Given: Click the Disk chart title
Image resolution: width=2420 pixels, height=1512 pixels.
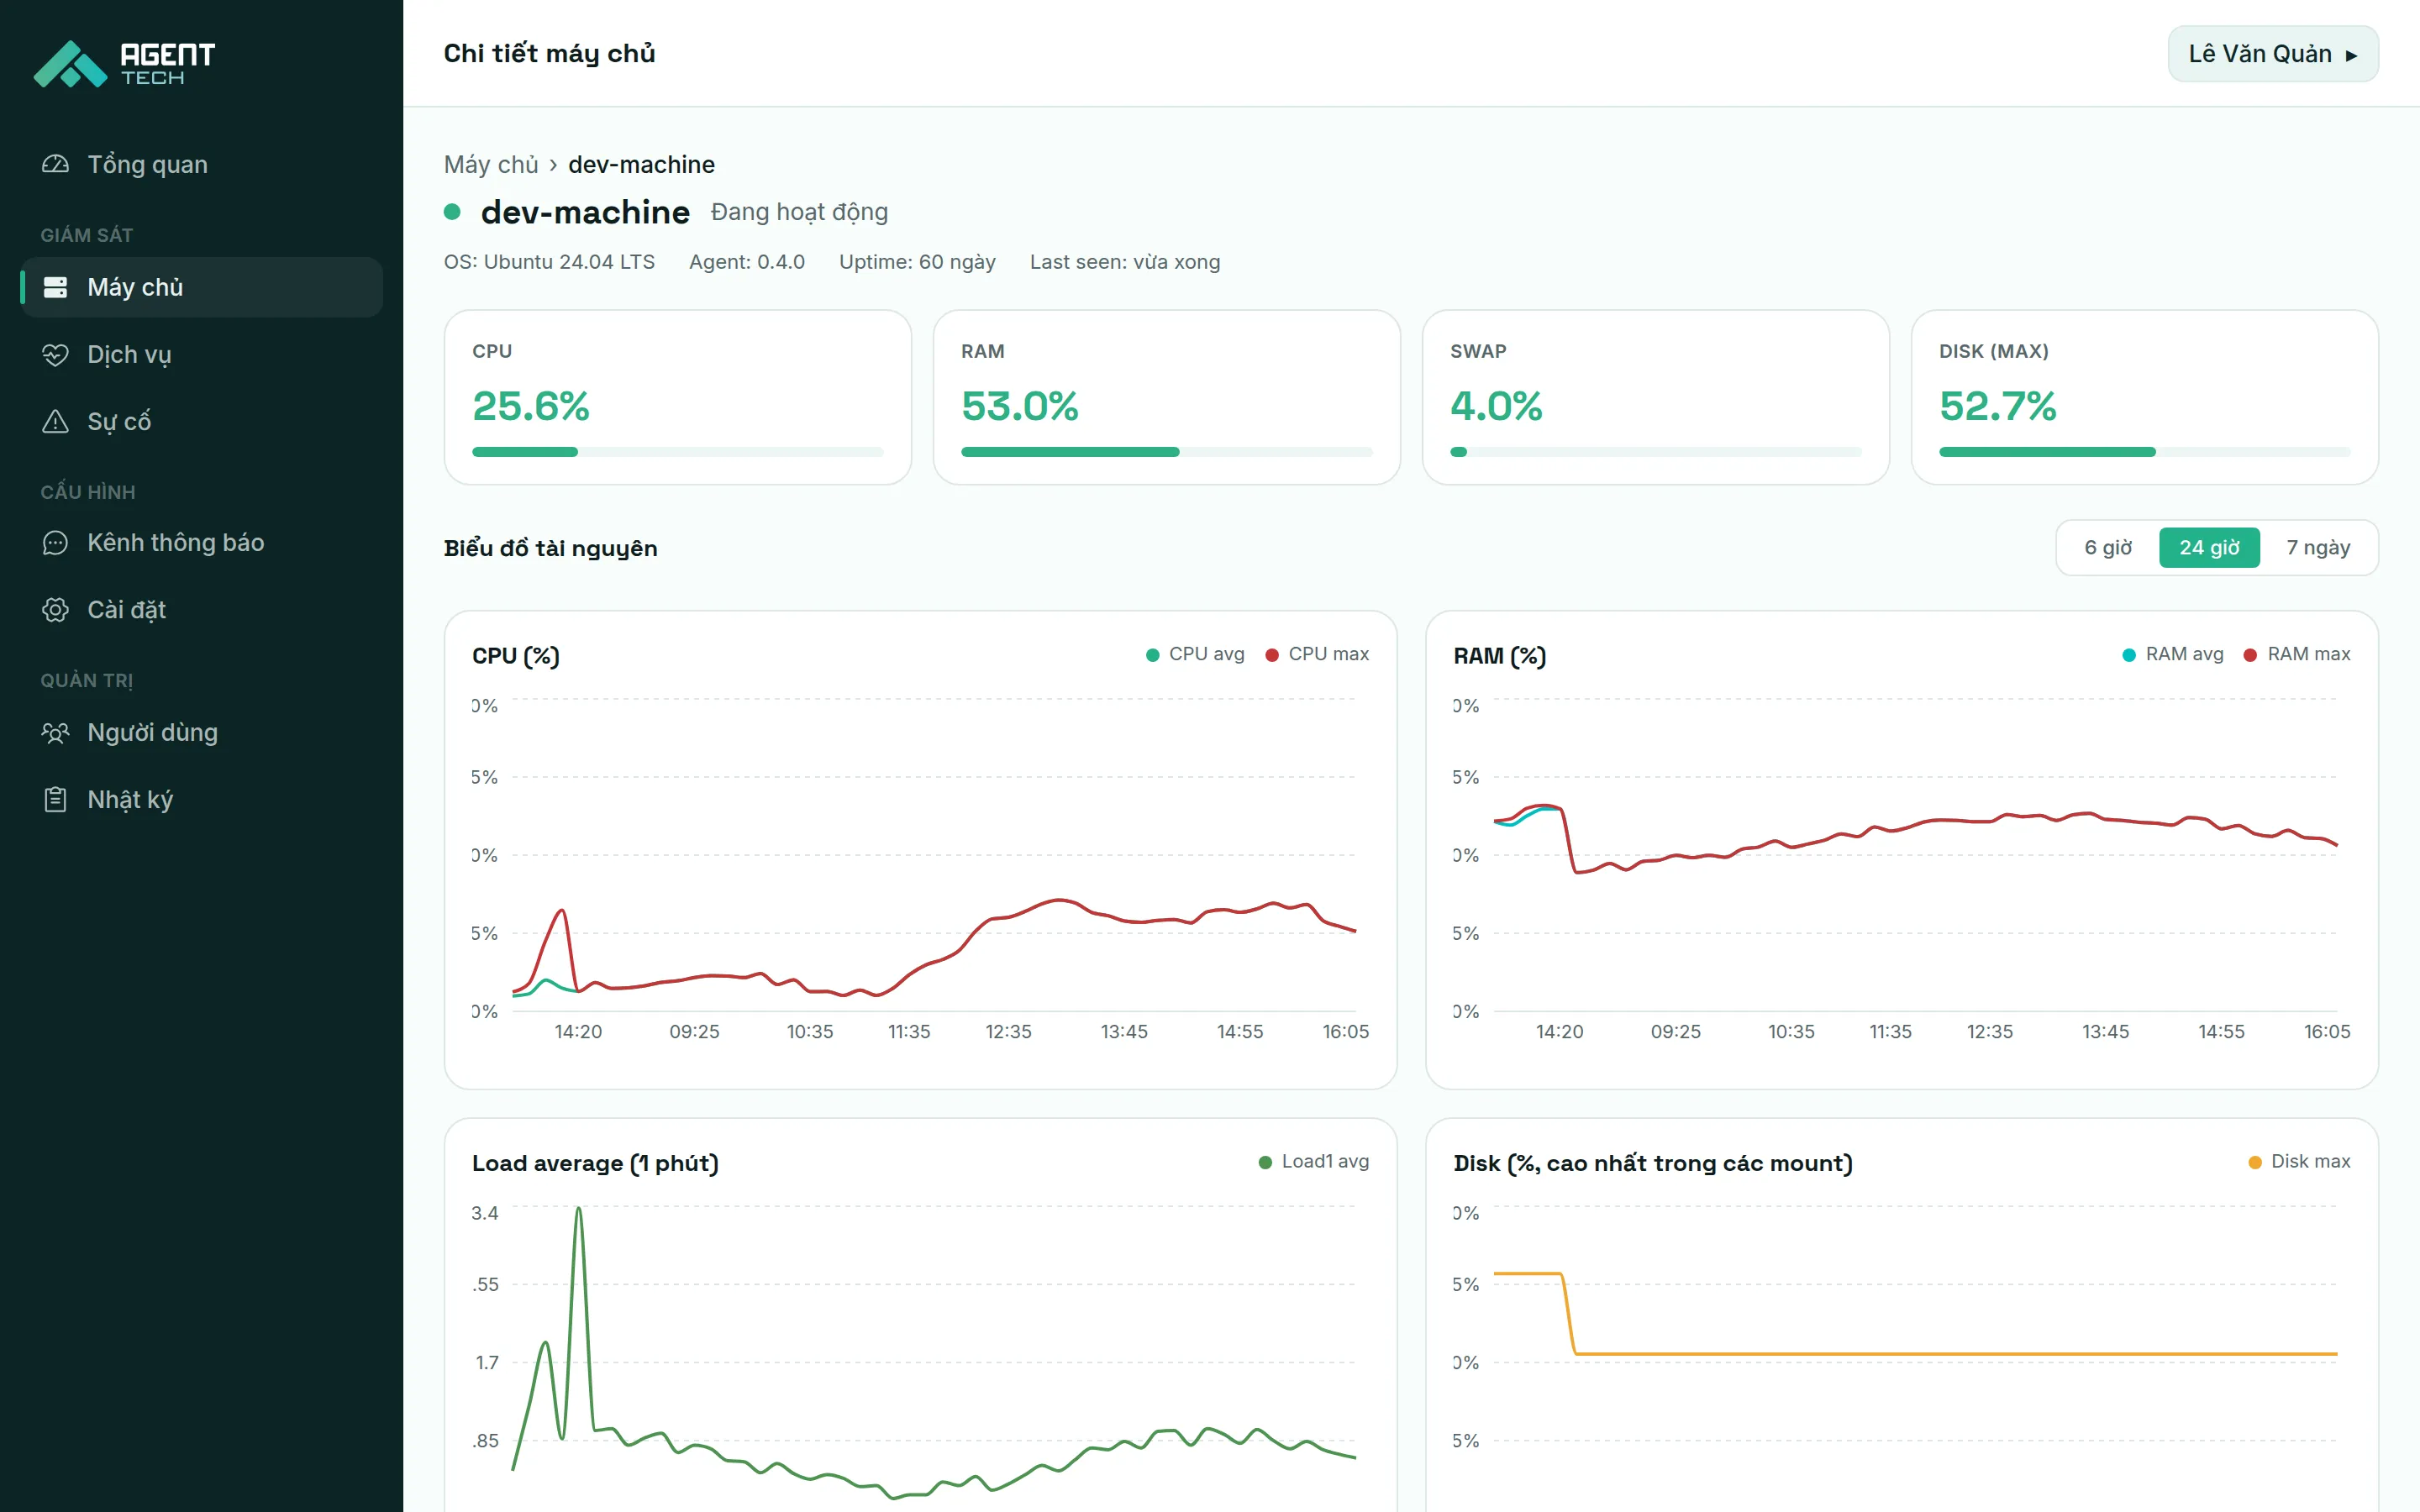Looking at the screenshot, I should (x=1652, y=1163).
